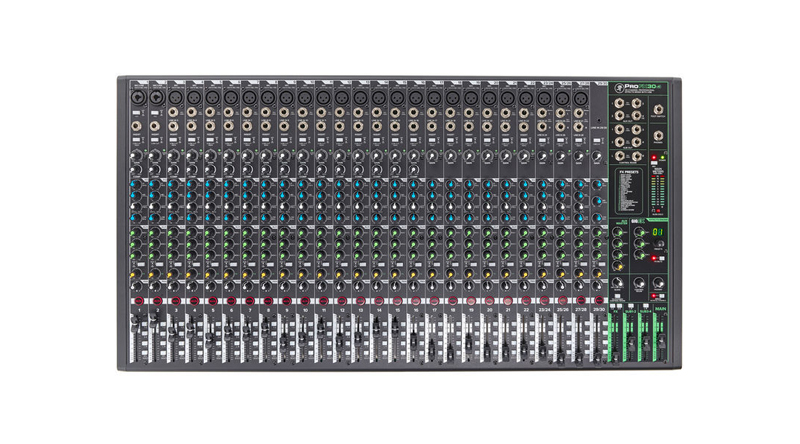Click the gain knob on channel 21
The image size is (800, 444).
coord(505,157)
